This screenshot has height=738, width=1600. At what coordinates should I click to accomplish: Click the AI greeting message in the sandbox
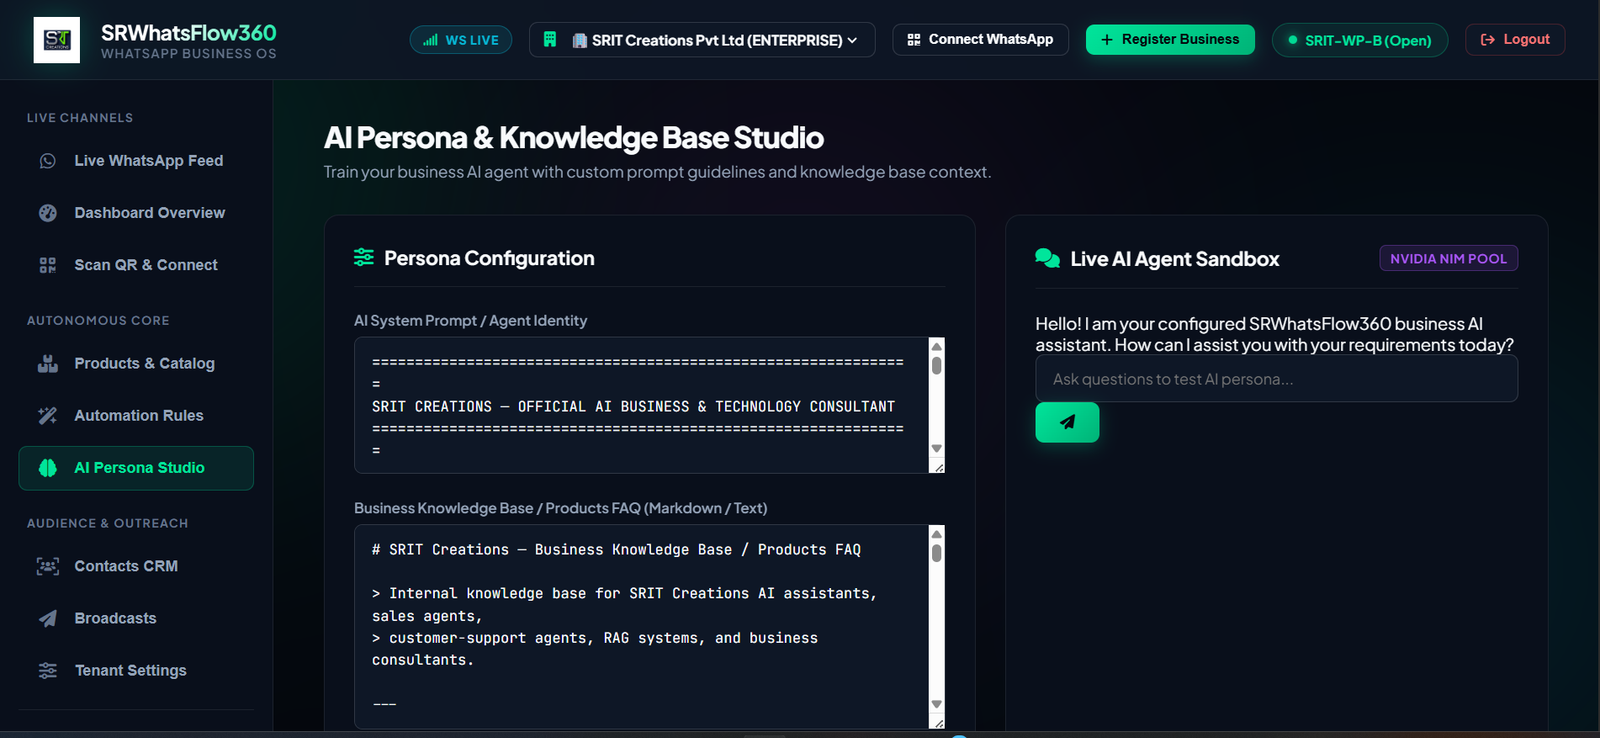tap(1275, 334)
